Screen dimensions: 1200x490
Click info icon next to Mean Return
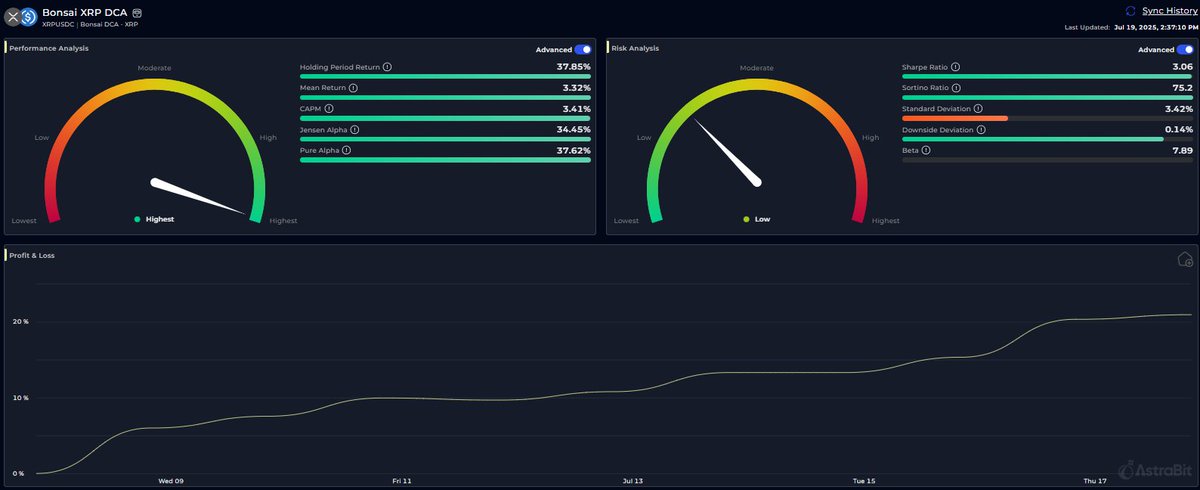click(x=353, y=88)
